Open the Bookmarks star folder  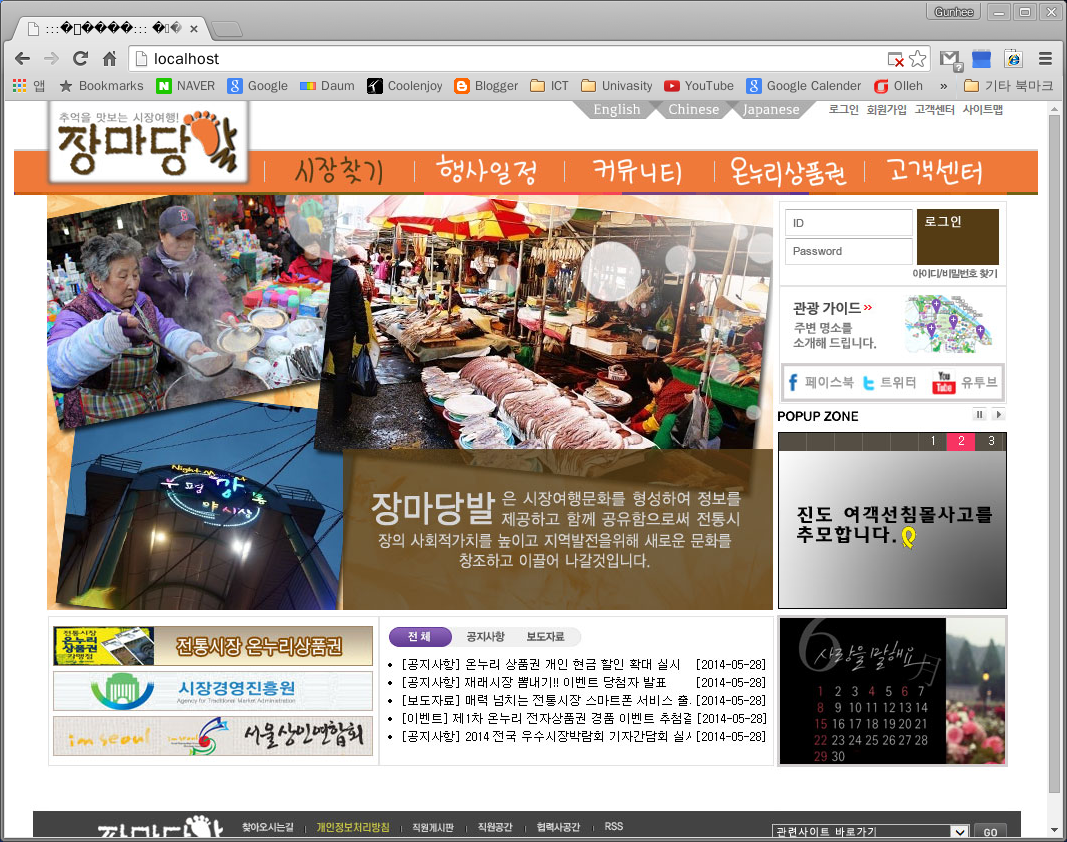[101, 86]
